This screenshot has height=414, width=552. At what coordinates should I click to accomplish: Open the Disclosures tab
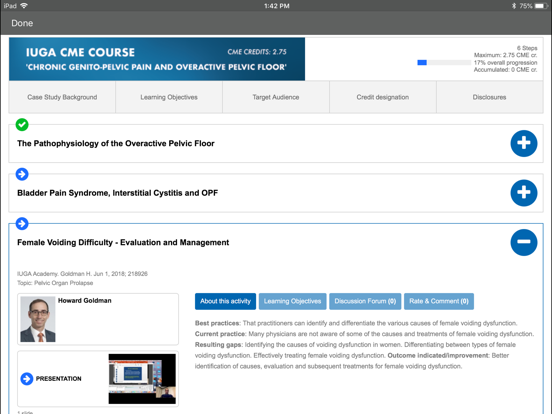coord(489,97)
